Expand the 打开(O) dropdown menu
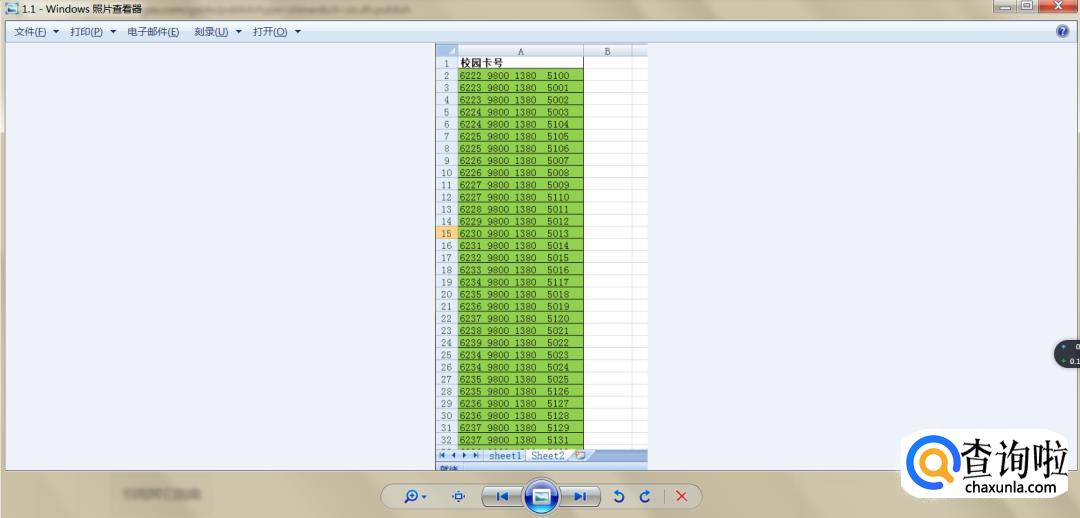 (276, 32)
